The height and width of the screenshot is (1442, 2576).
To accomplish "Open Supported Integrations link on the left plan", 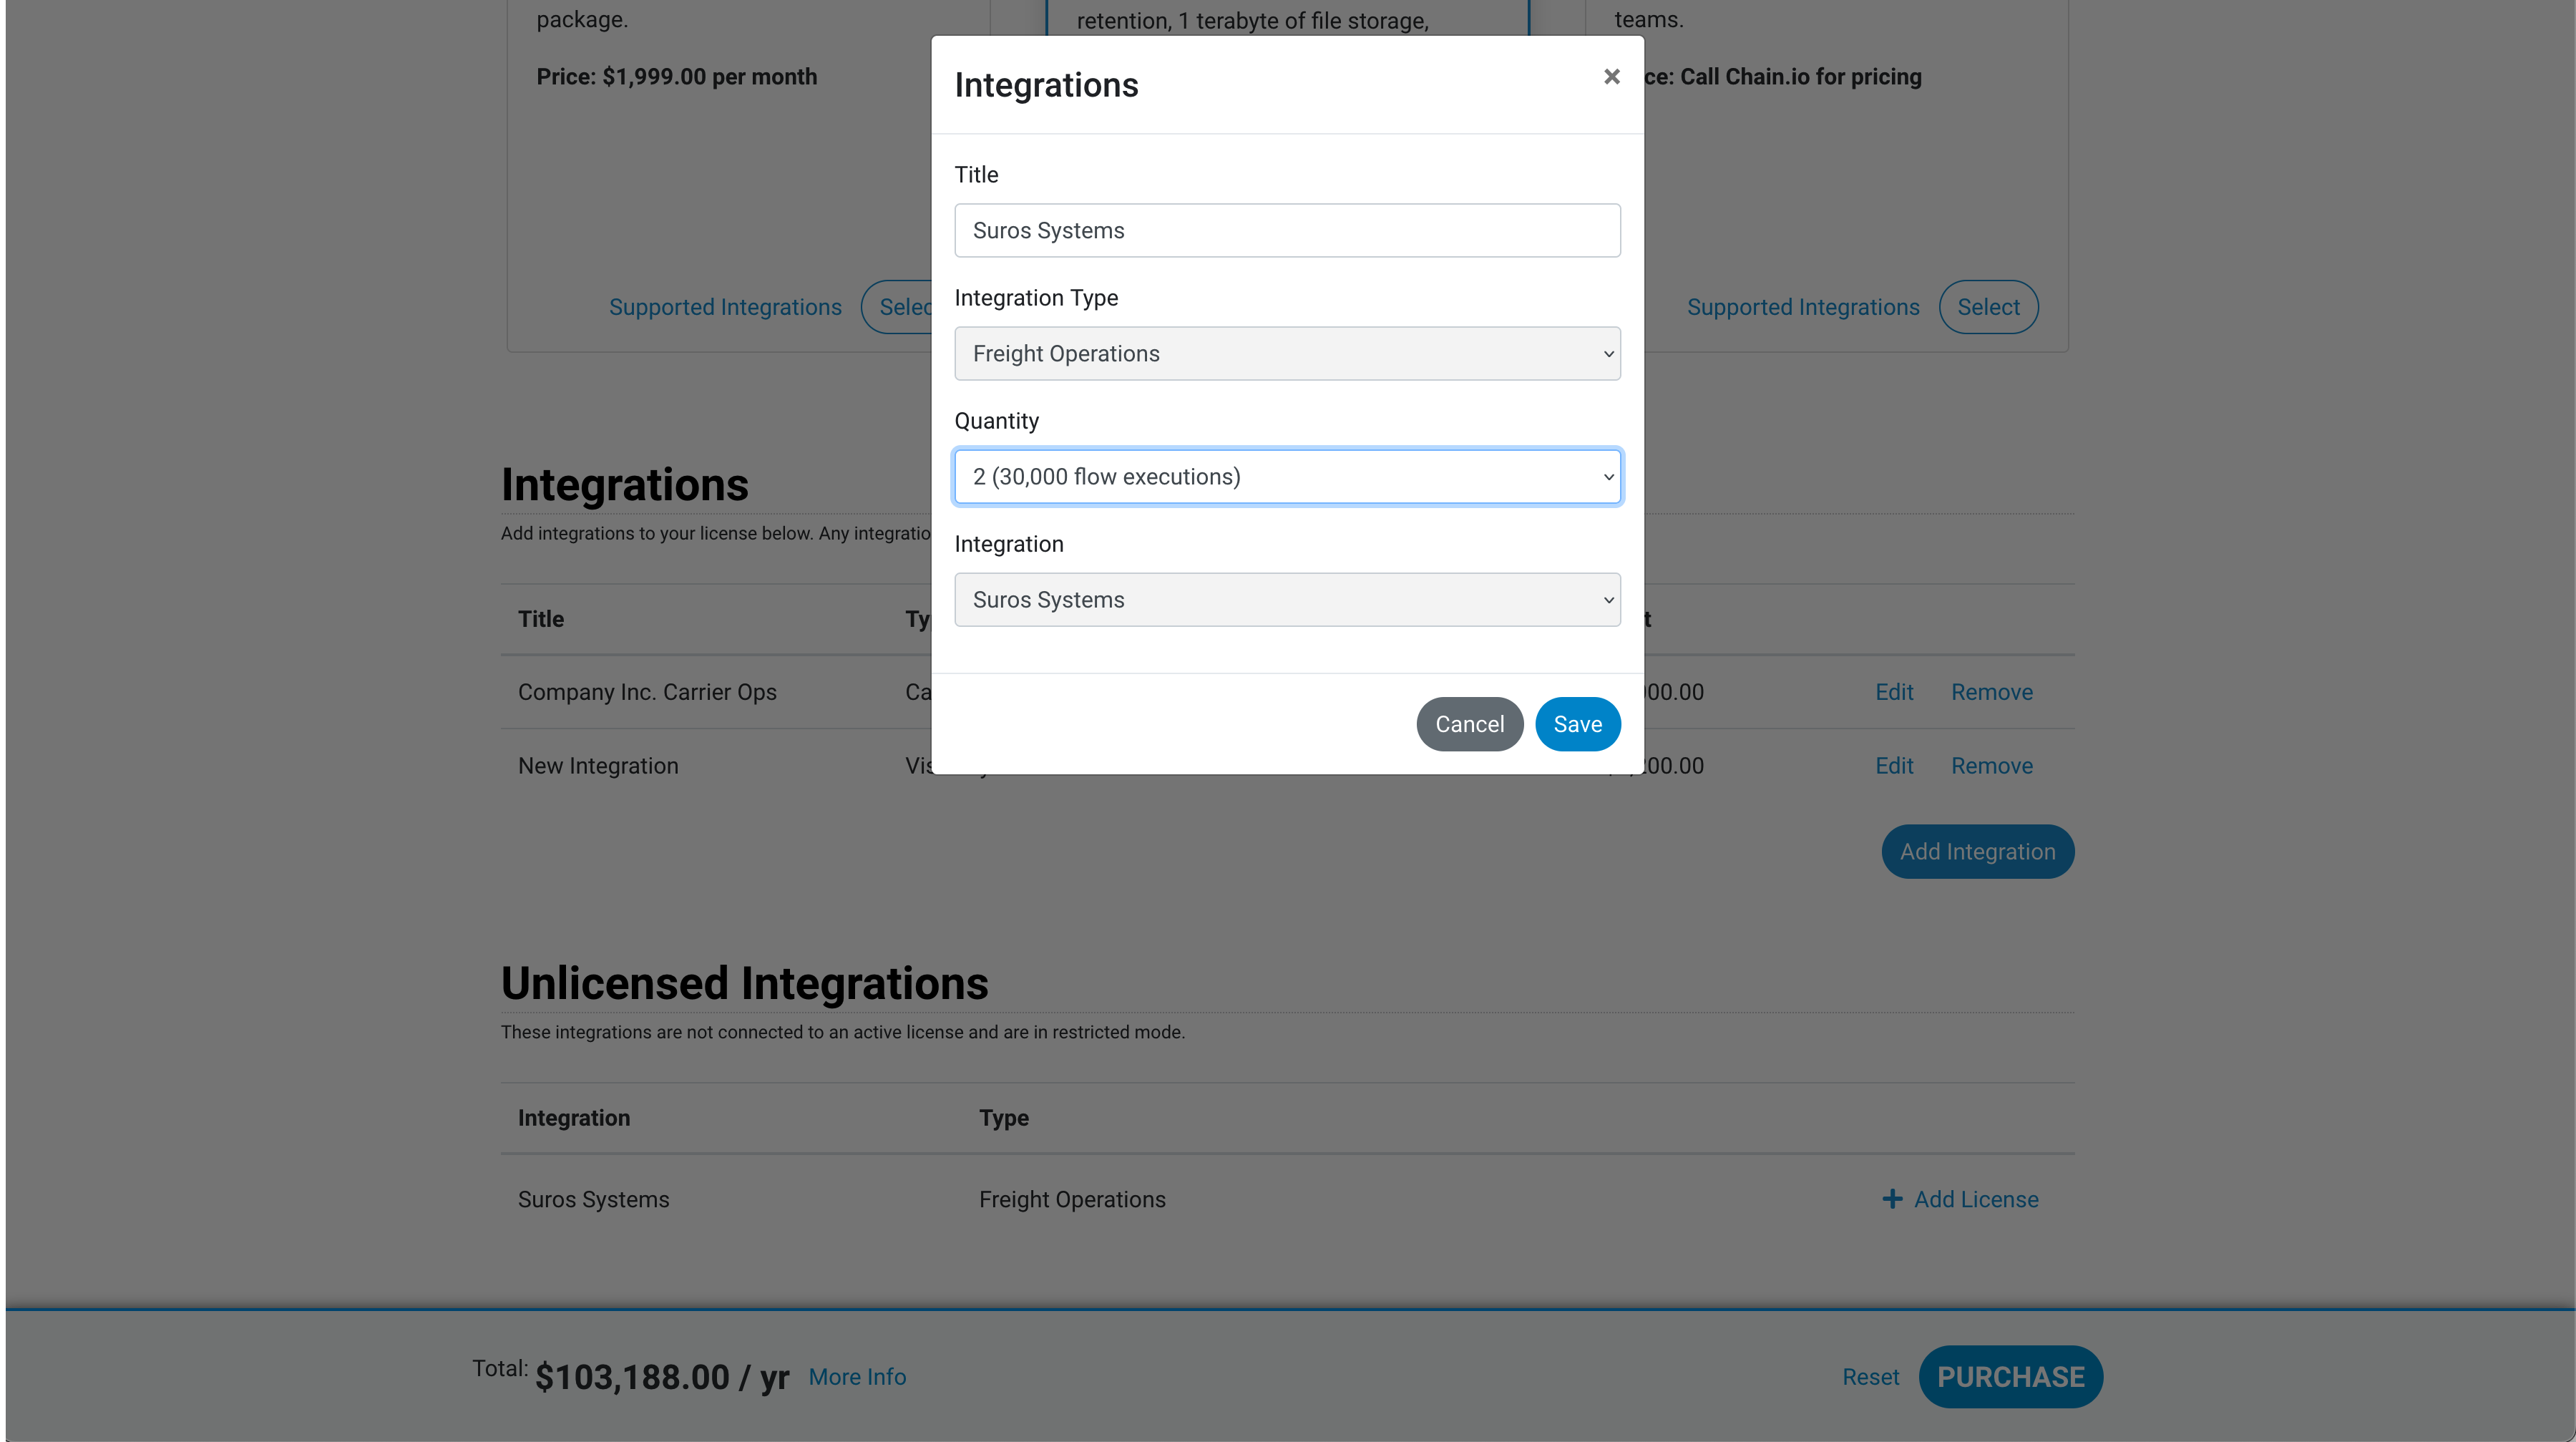I will pos(725,307).
